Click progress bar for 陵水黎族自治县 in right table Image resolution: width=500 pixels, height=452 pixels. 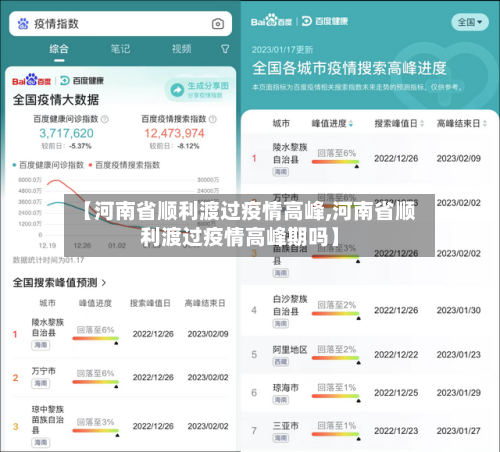(x=335, y=162)
